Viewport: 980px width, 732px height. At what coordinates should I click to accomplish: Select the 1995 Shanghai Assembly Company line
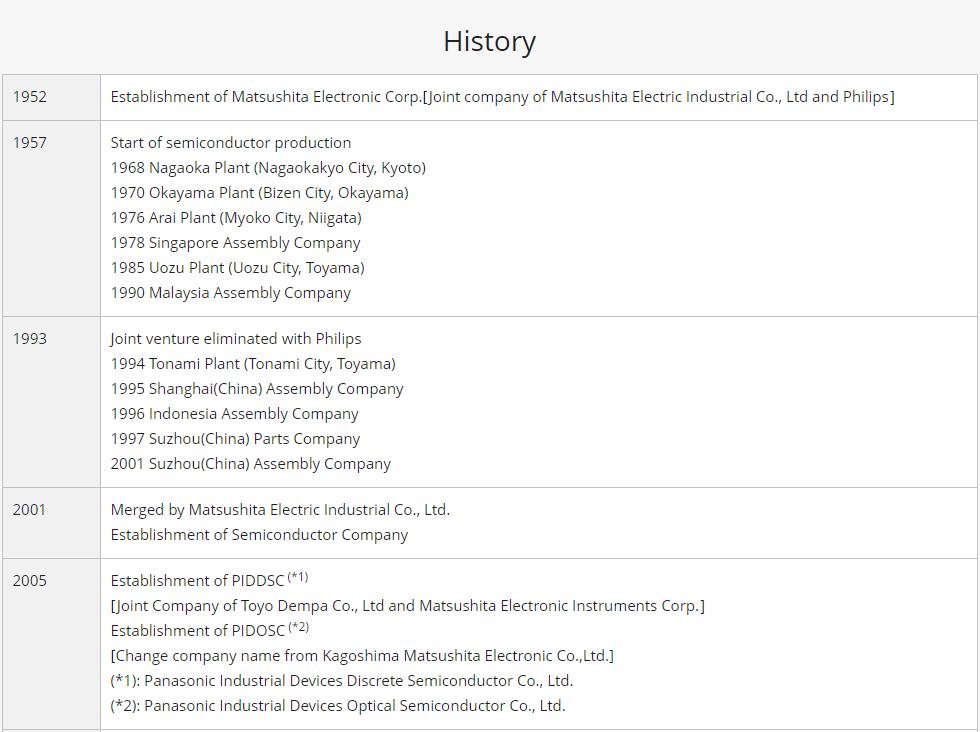pyautogui.click(x=257, y=389)
